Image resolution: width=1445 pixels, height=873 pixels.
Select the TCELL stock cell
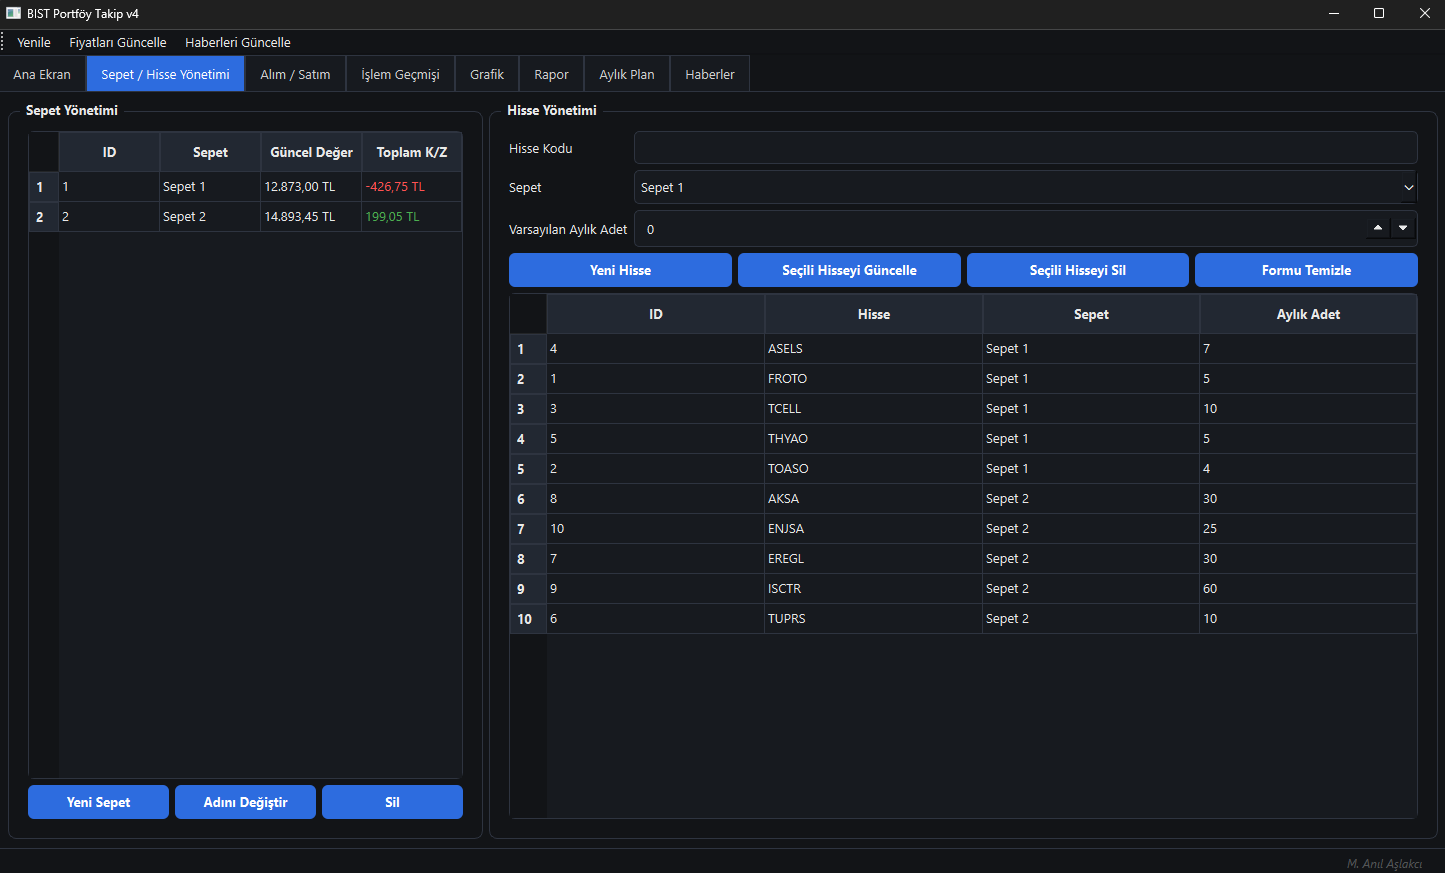click(x=873, y=409)
